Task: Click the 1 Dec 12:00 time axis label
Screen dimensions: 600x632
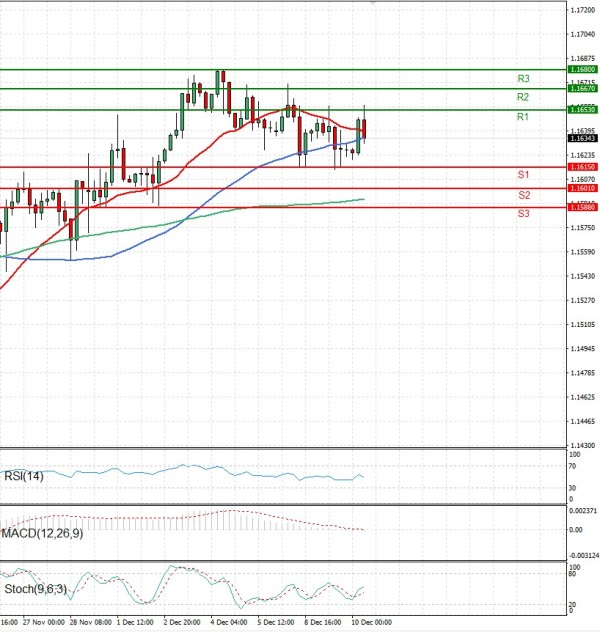Action: point(134,621)
